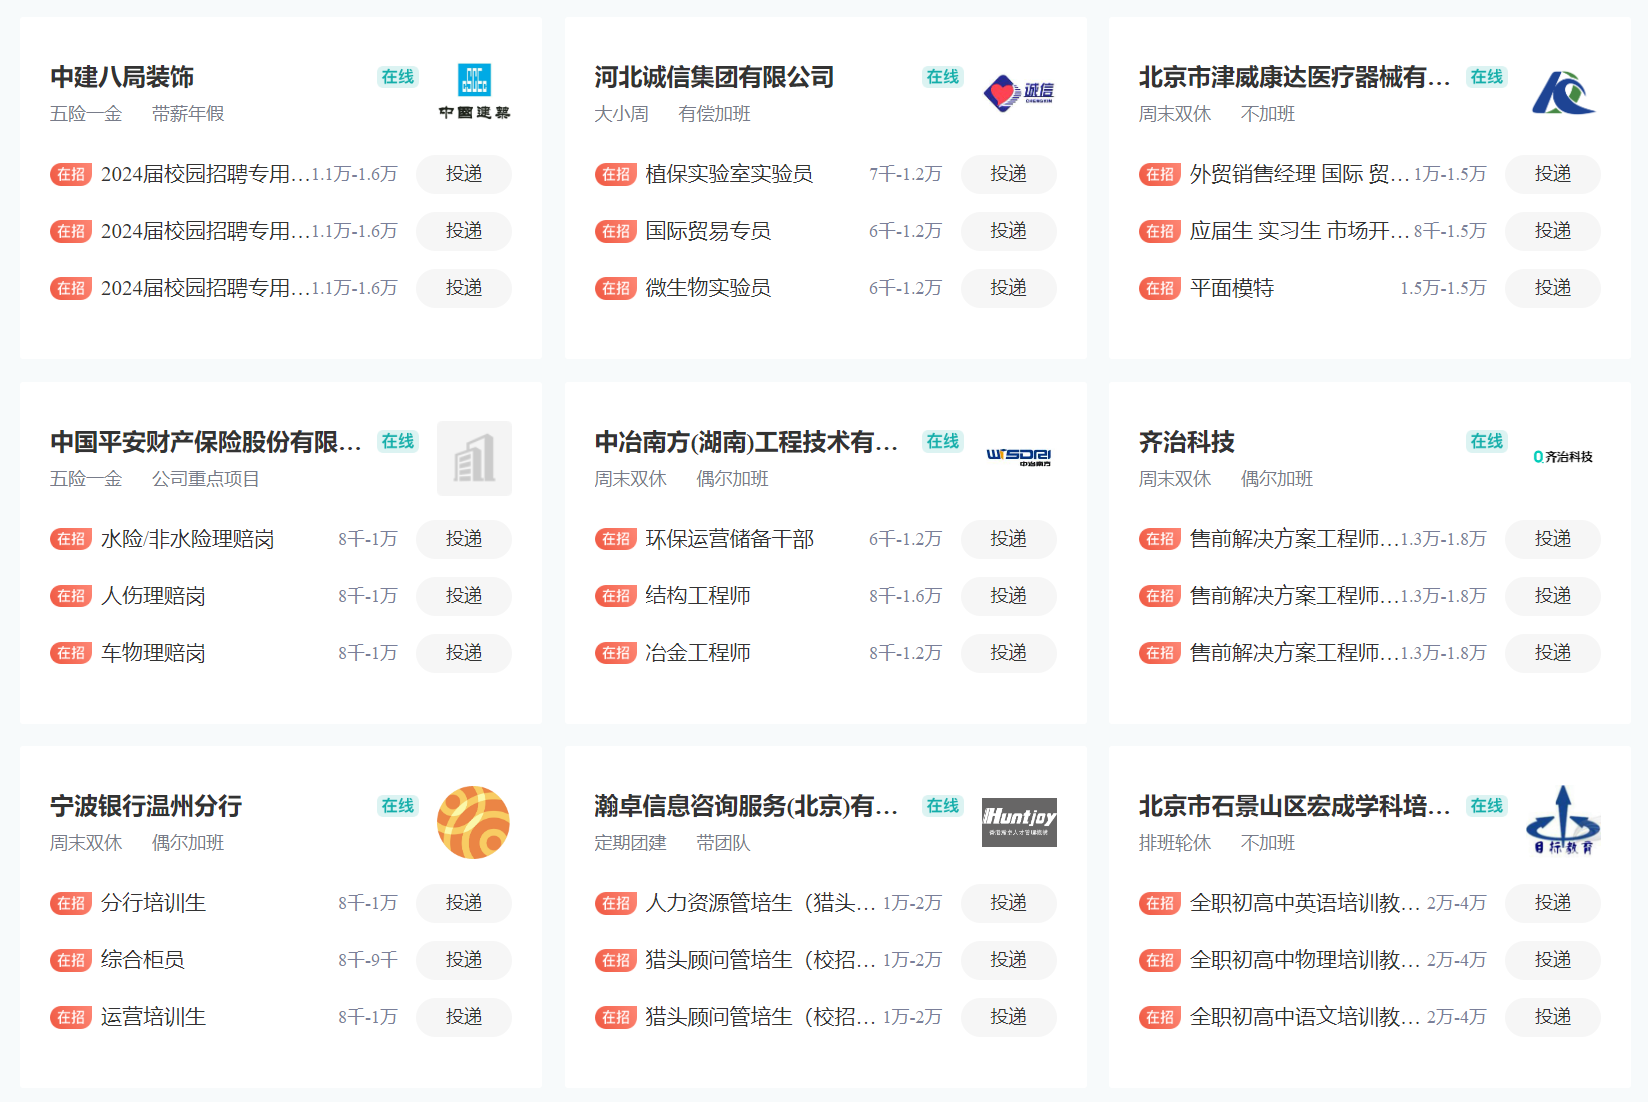
Task: Open company page 齐治科技
Action: (1187, 441)
